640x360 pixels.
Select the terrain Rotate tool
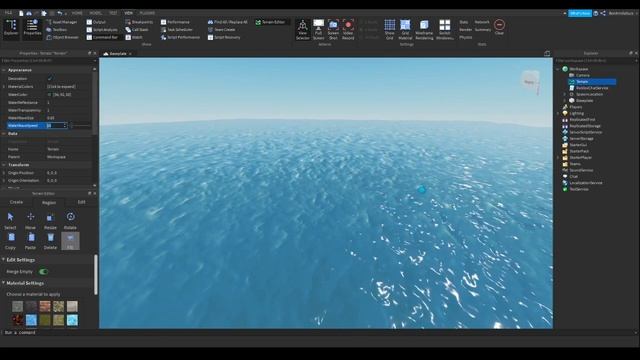70,220
